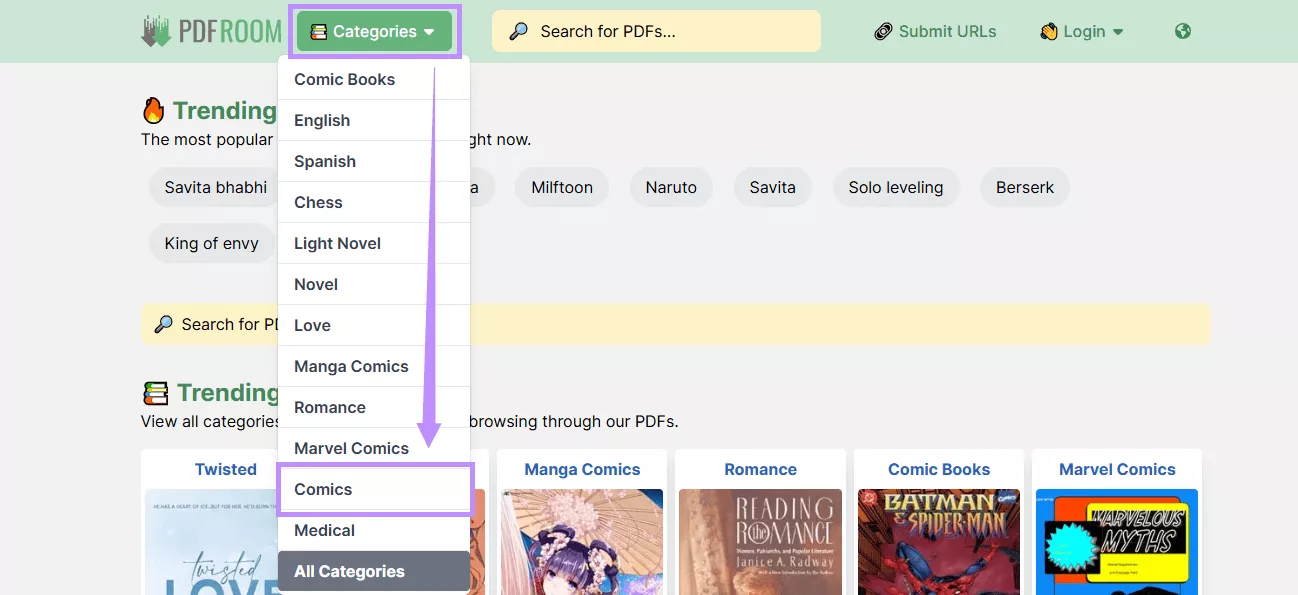This screenshot has height=595, width=1298.
Task: Open the globe language selector icon
Action: click(x=1183, y=31)
